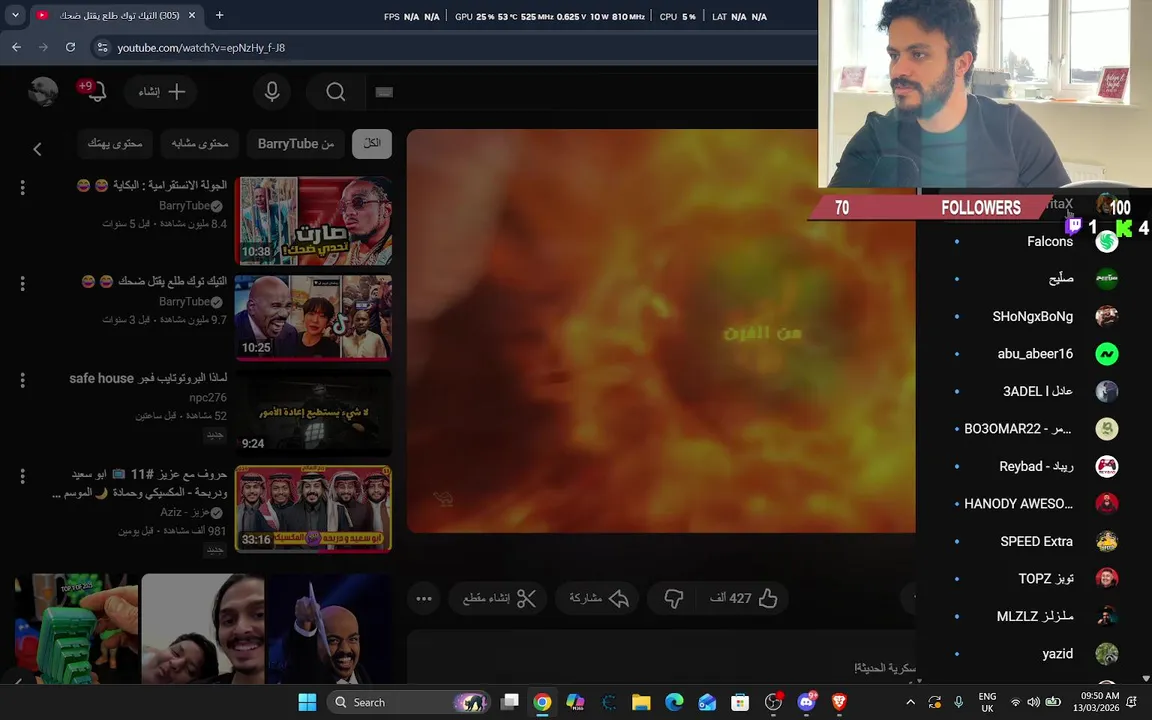Click the youtube.com address bar URL

coord(201,48)
